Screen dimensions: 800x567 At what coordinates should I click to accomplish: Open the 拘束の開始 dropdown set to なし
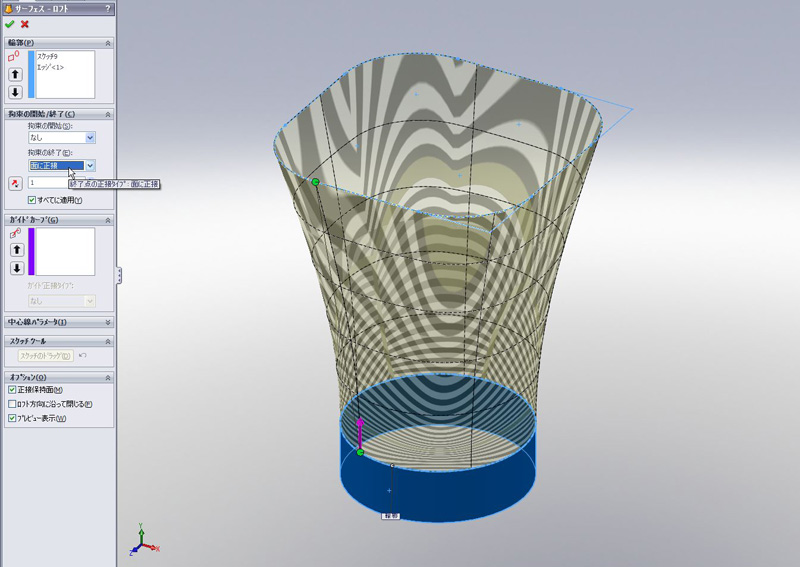click(x=90, y=138)
